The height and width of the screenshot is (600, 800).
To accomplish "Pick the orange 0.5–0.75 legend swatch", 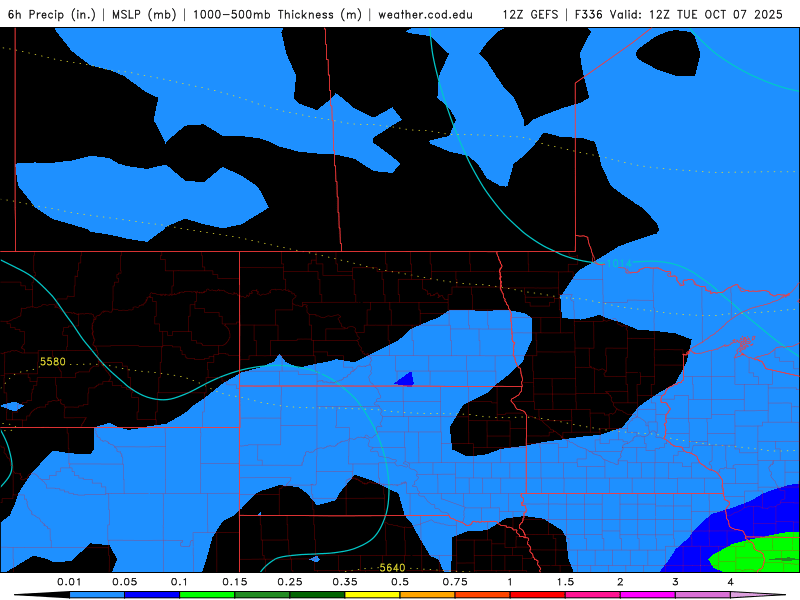I will (x=428, y=595).
